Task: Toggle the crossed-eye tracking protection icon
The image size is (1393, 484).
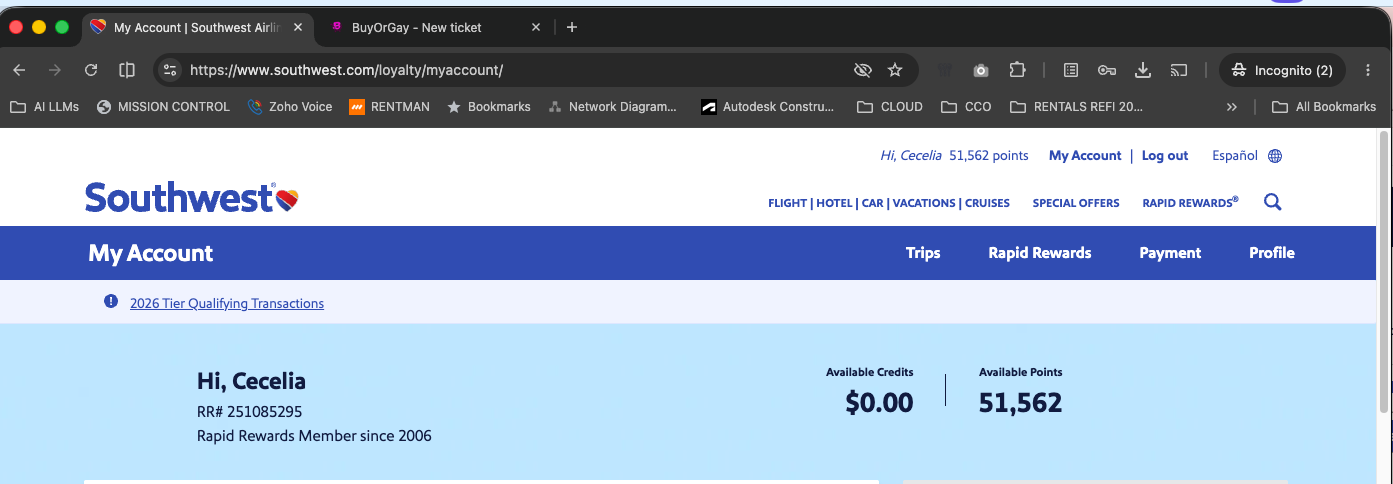Action: tap(862, 70)
